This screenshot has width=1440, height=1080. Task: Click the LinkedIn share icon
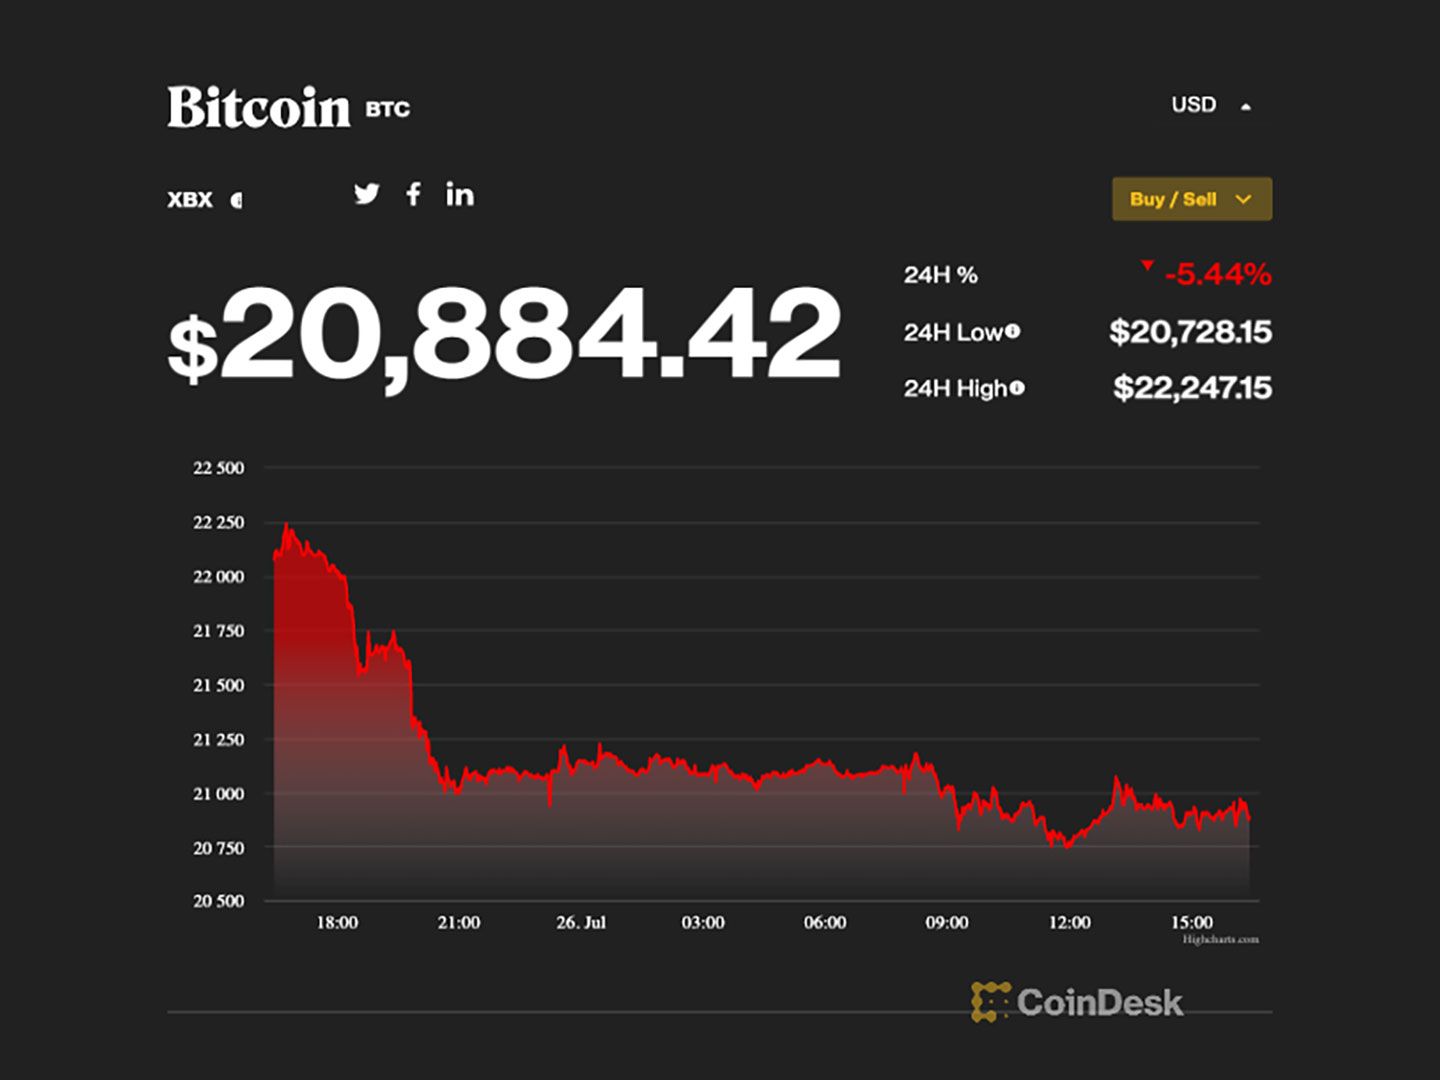coord(460,195)
